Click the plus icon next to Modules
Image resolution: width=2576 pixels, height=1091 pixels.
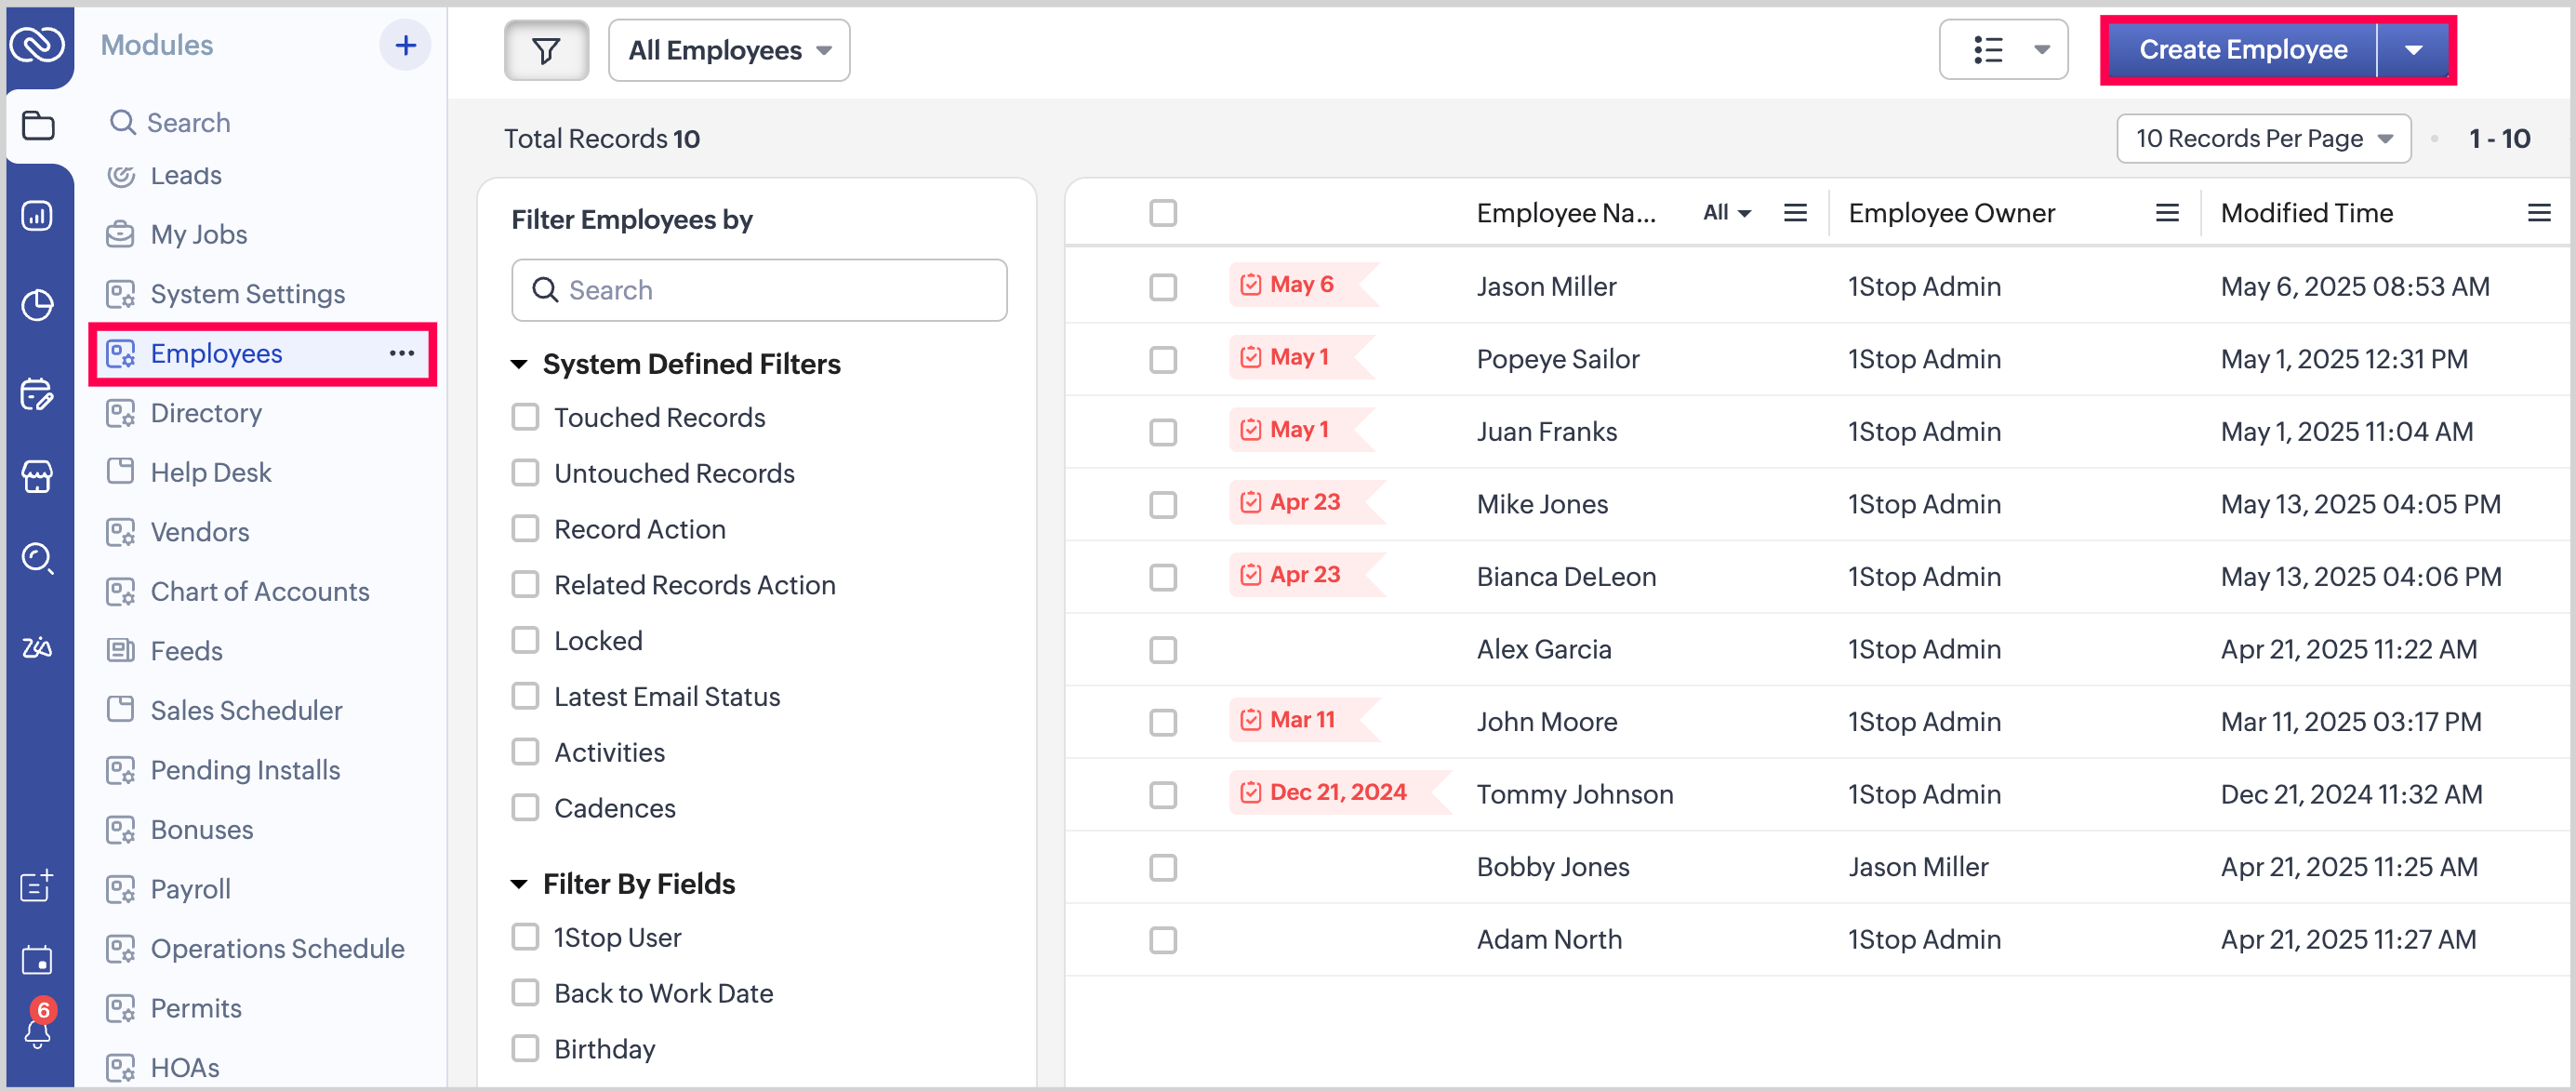405,45
